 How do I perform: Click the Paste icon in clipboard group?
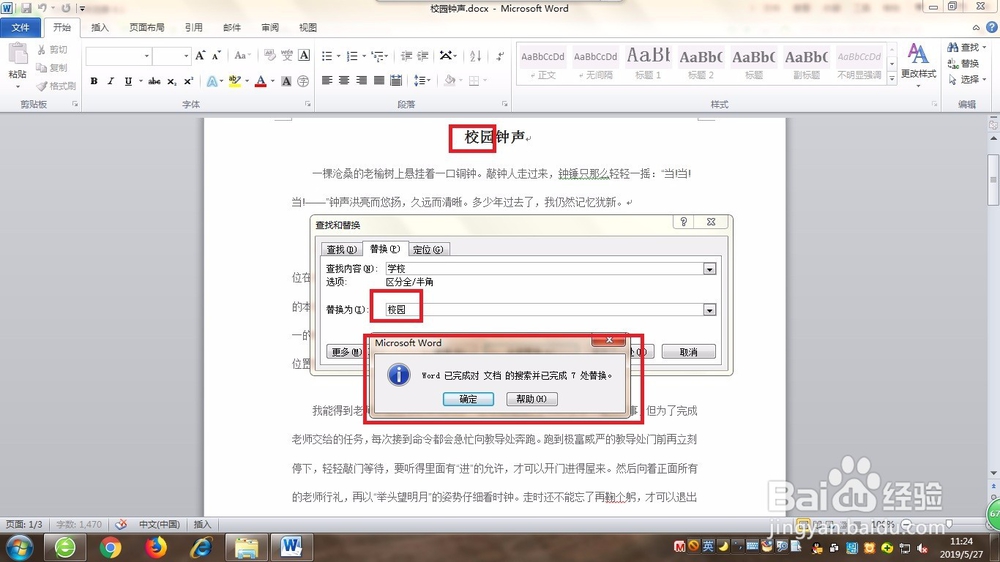pyautogui.click(x=17, y=54)
